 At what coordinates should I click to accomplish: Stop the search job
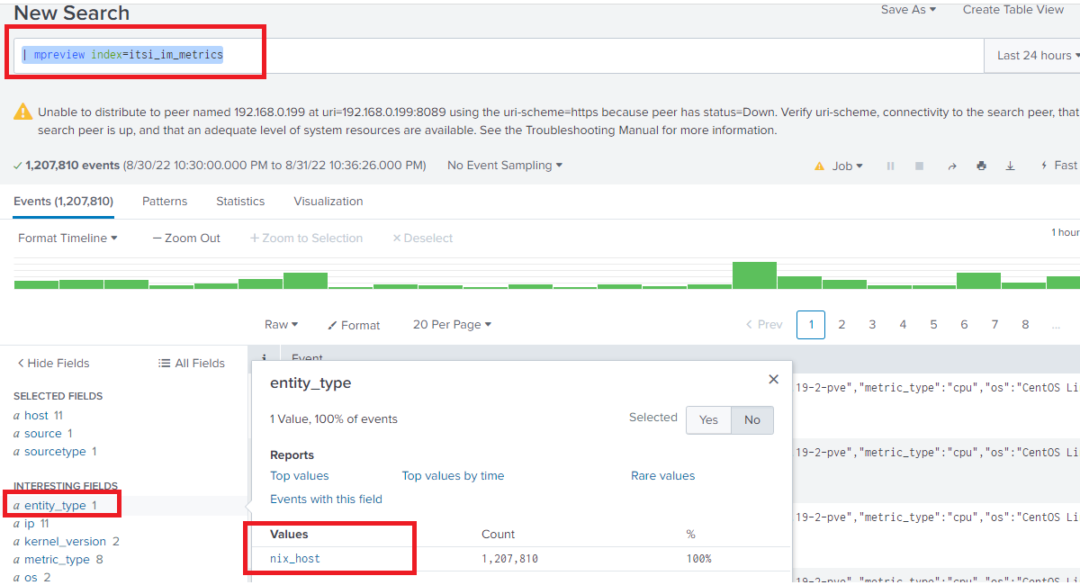[918, 165]
